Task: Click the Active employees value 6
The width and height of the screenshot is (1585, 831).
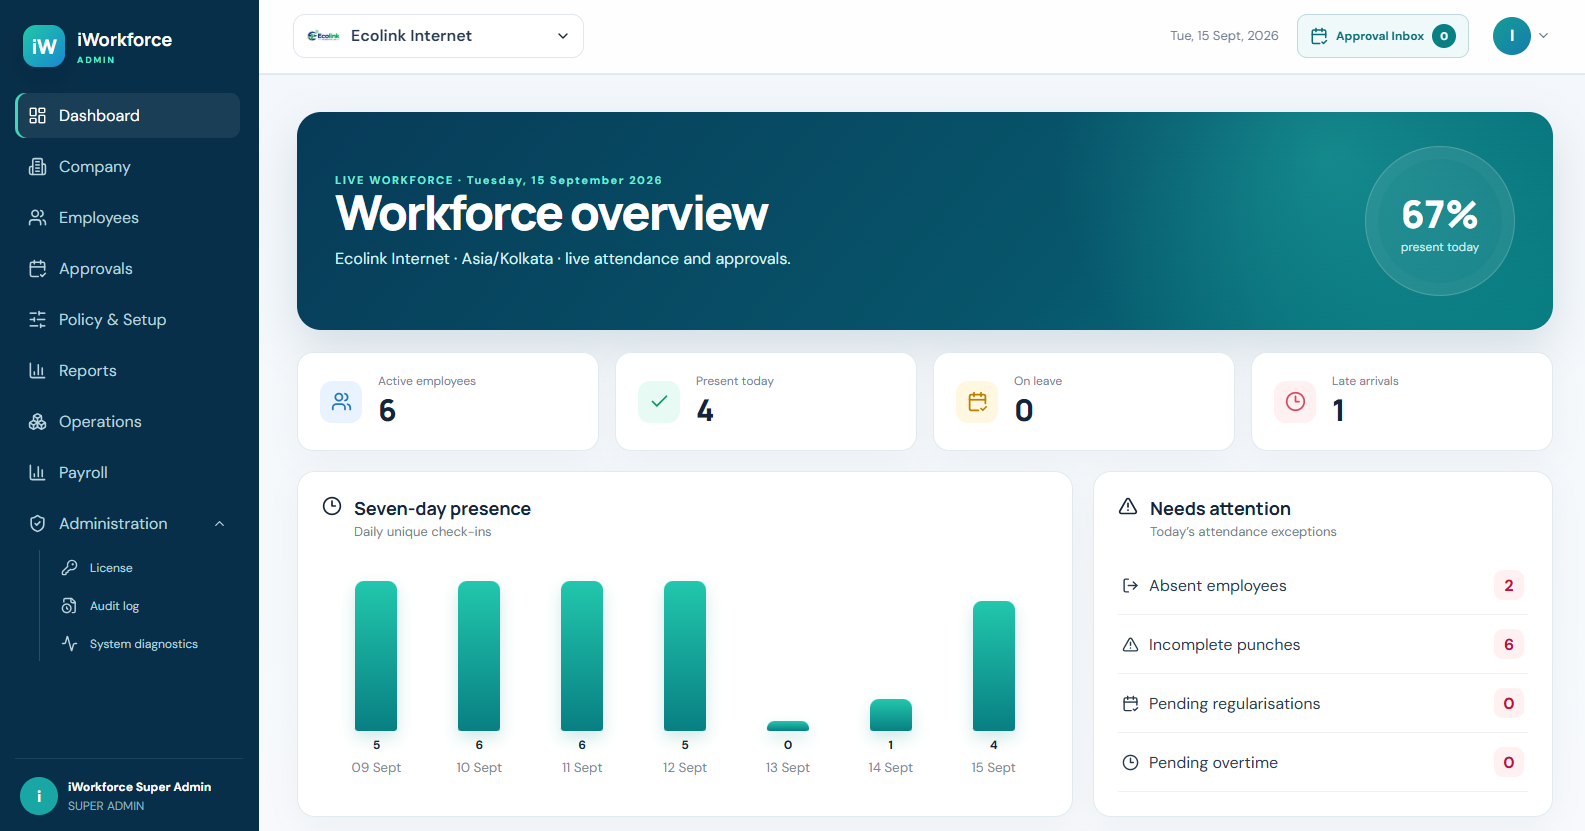Action: (x=387, y=411)
